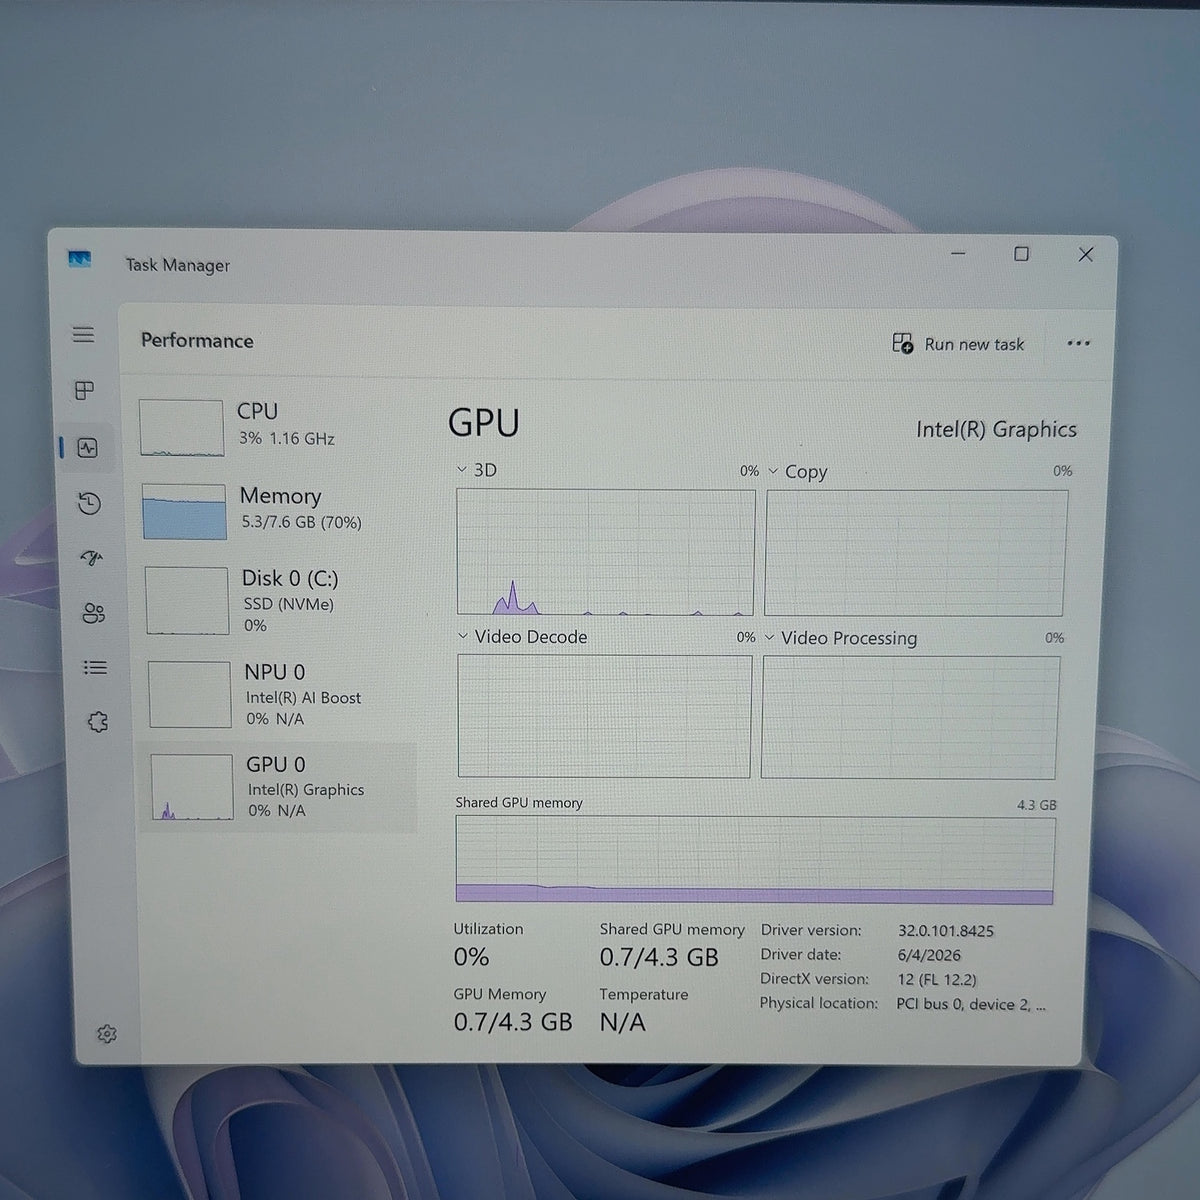Open the Task Manager navigation hamburger menu
This screenshot has width=1200, height=1200.
coord(84,334)
